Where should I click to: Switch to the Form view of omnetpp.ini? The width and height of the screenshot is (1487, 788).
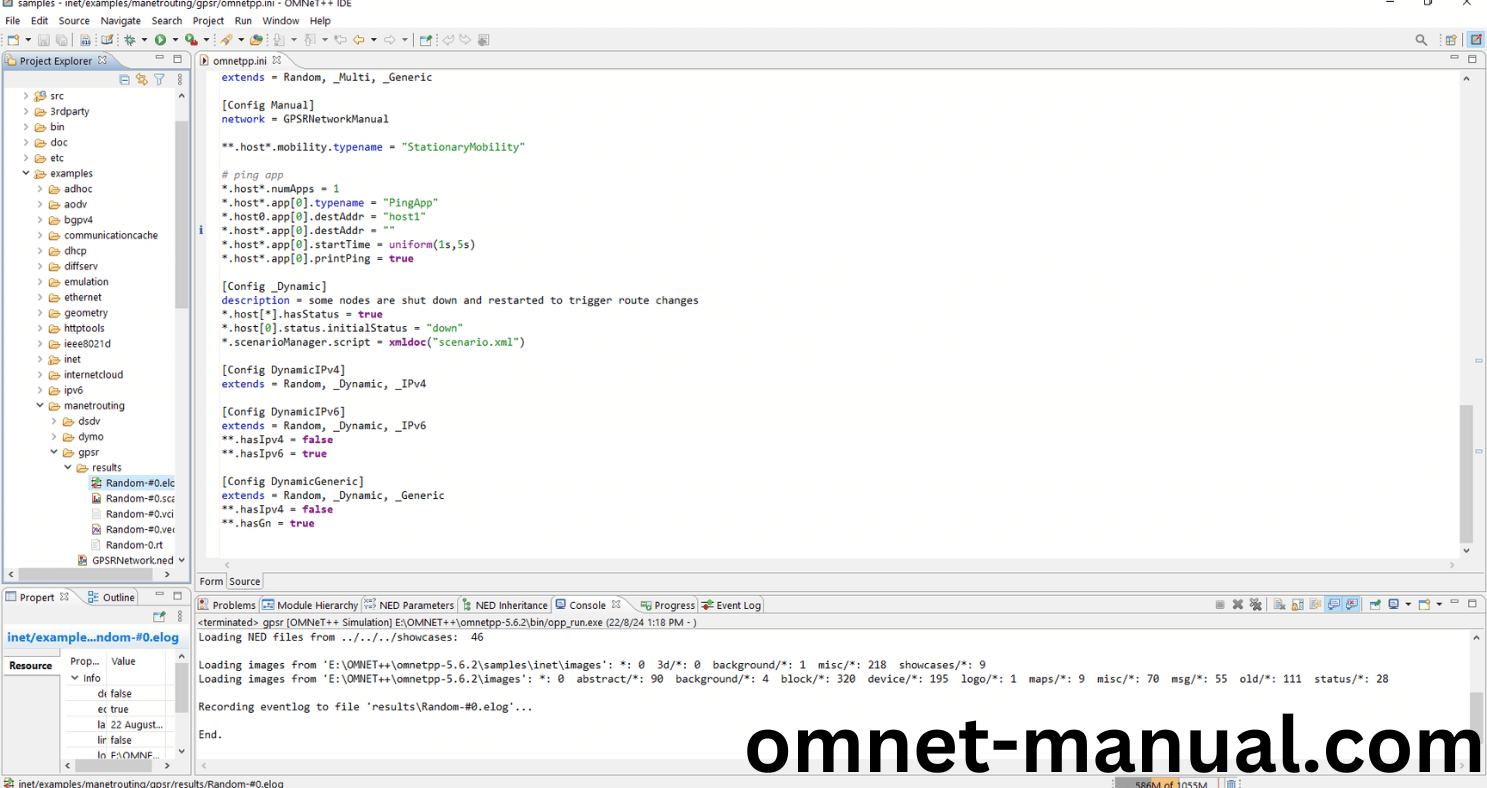click(210, 581)
